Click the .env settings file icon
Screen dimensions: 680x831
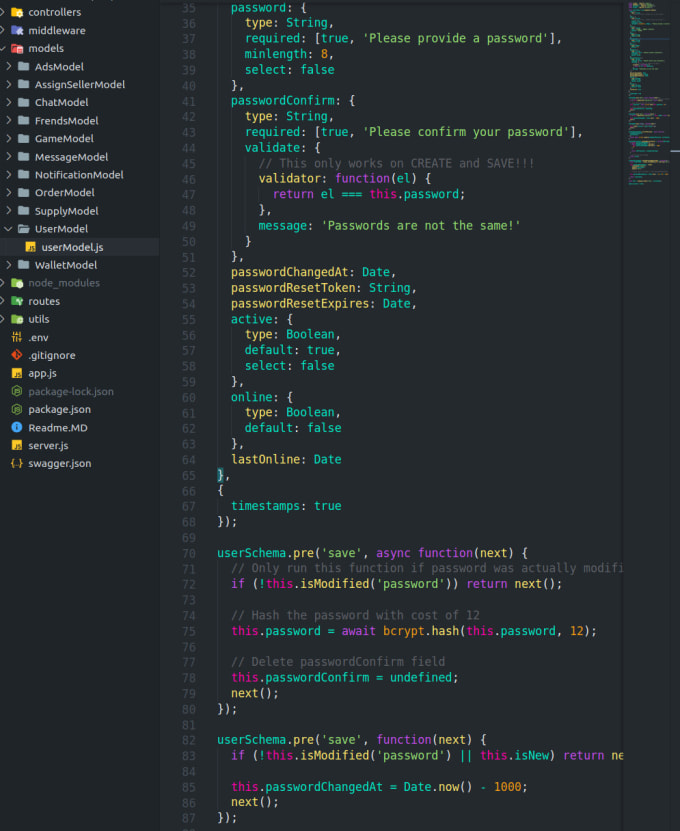tap(17, 337)
